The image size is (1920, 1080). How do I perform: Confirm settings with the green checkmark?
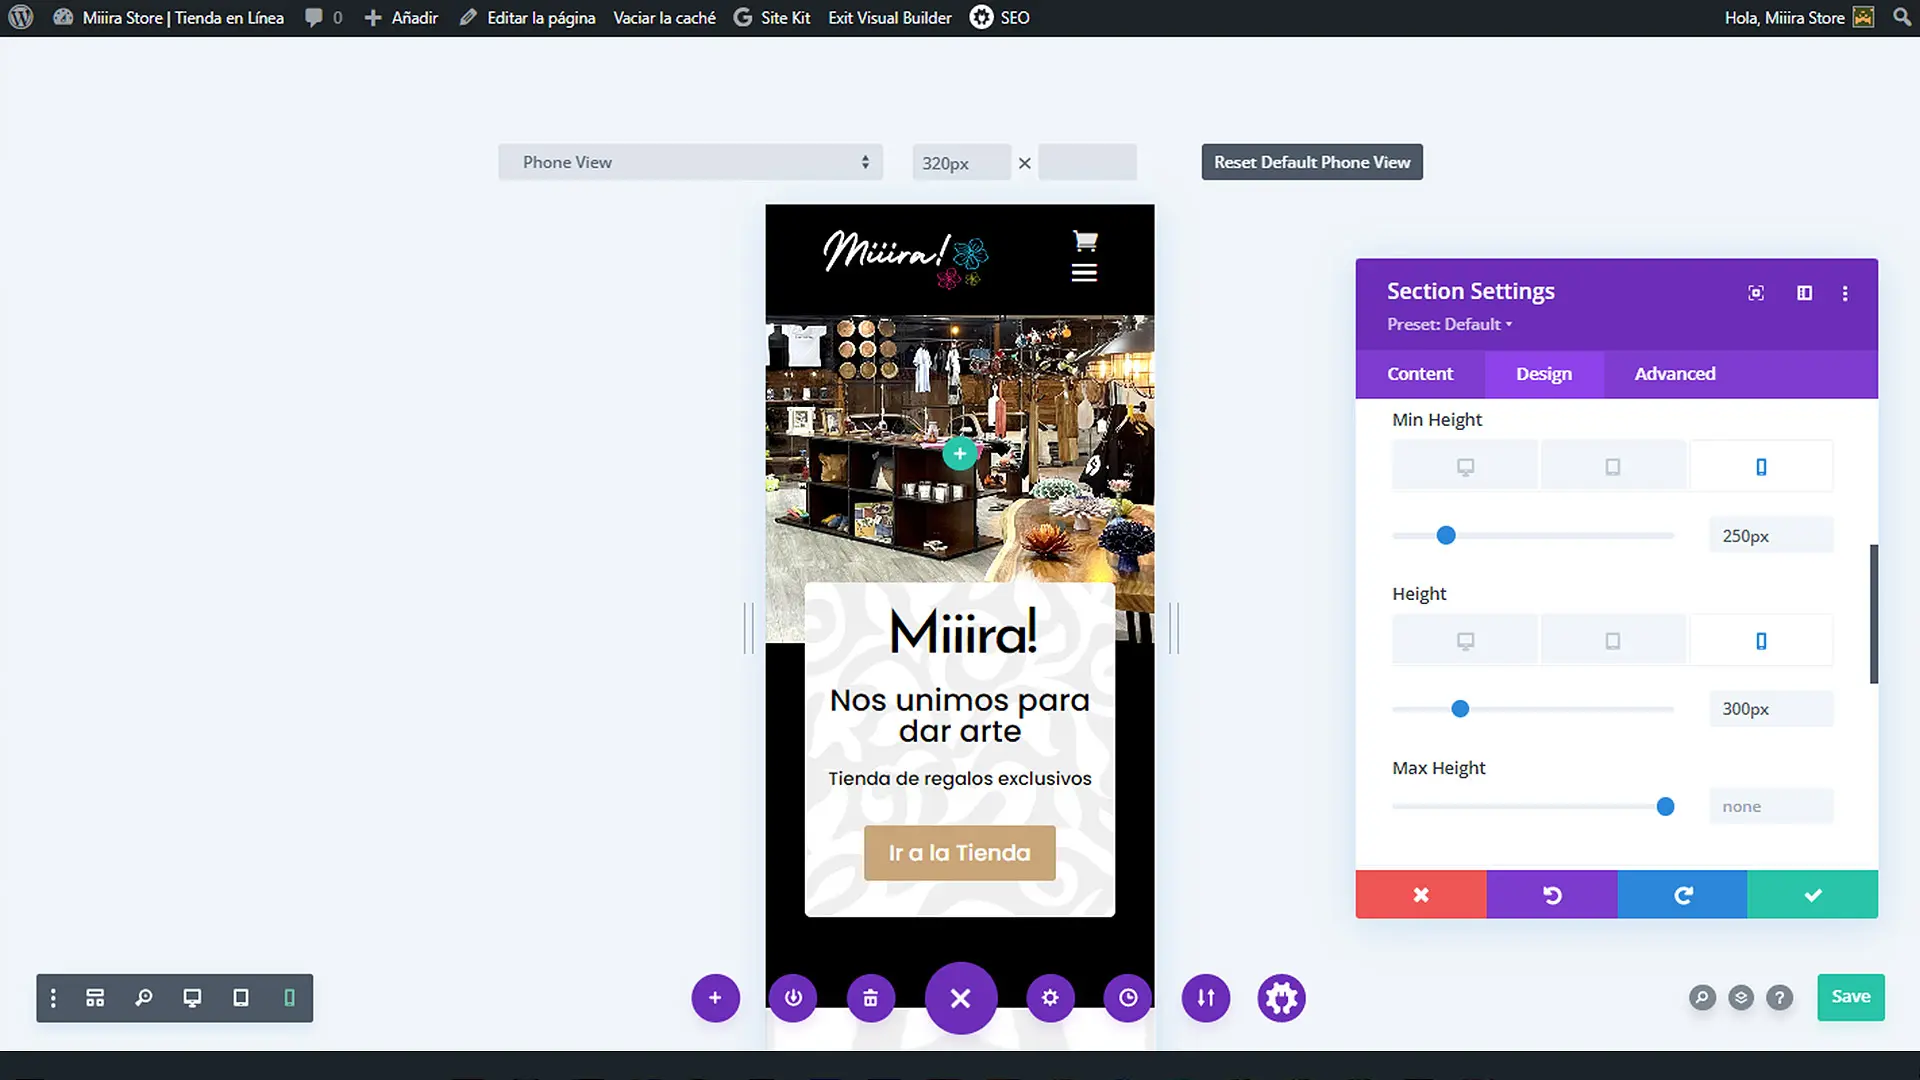1812,895
